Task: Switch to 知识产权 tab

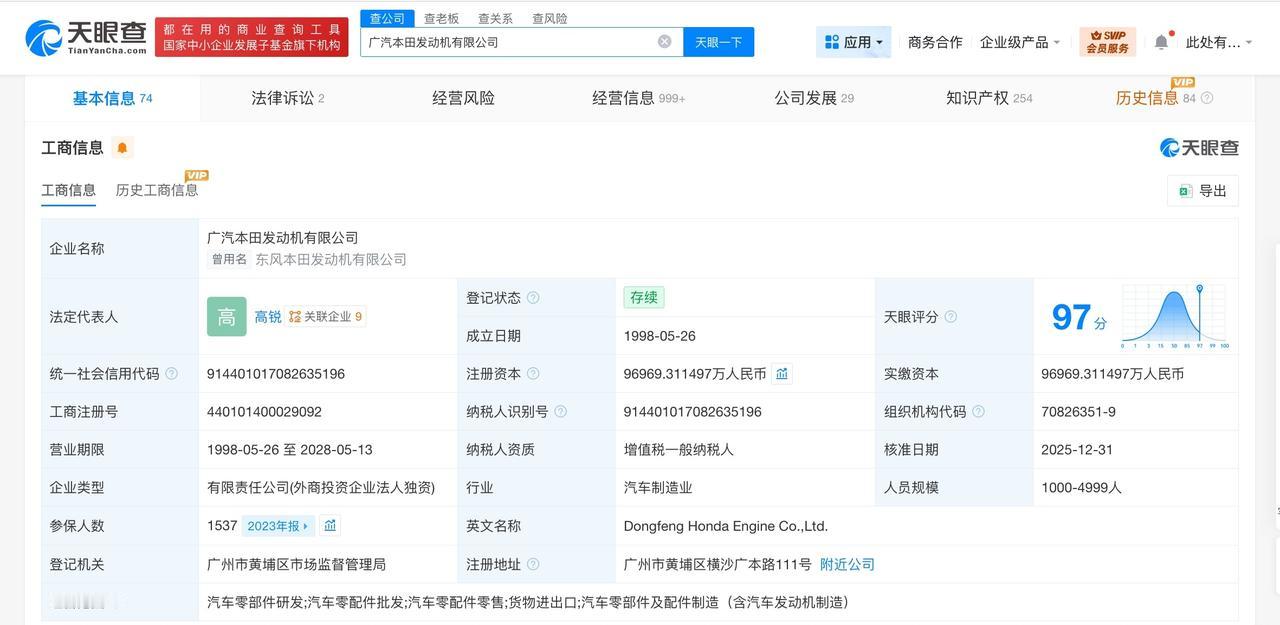Action: tap(989, 98)
